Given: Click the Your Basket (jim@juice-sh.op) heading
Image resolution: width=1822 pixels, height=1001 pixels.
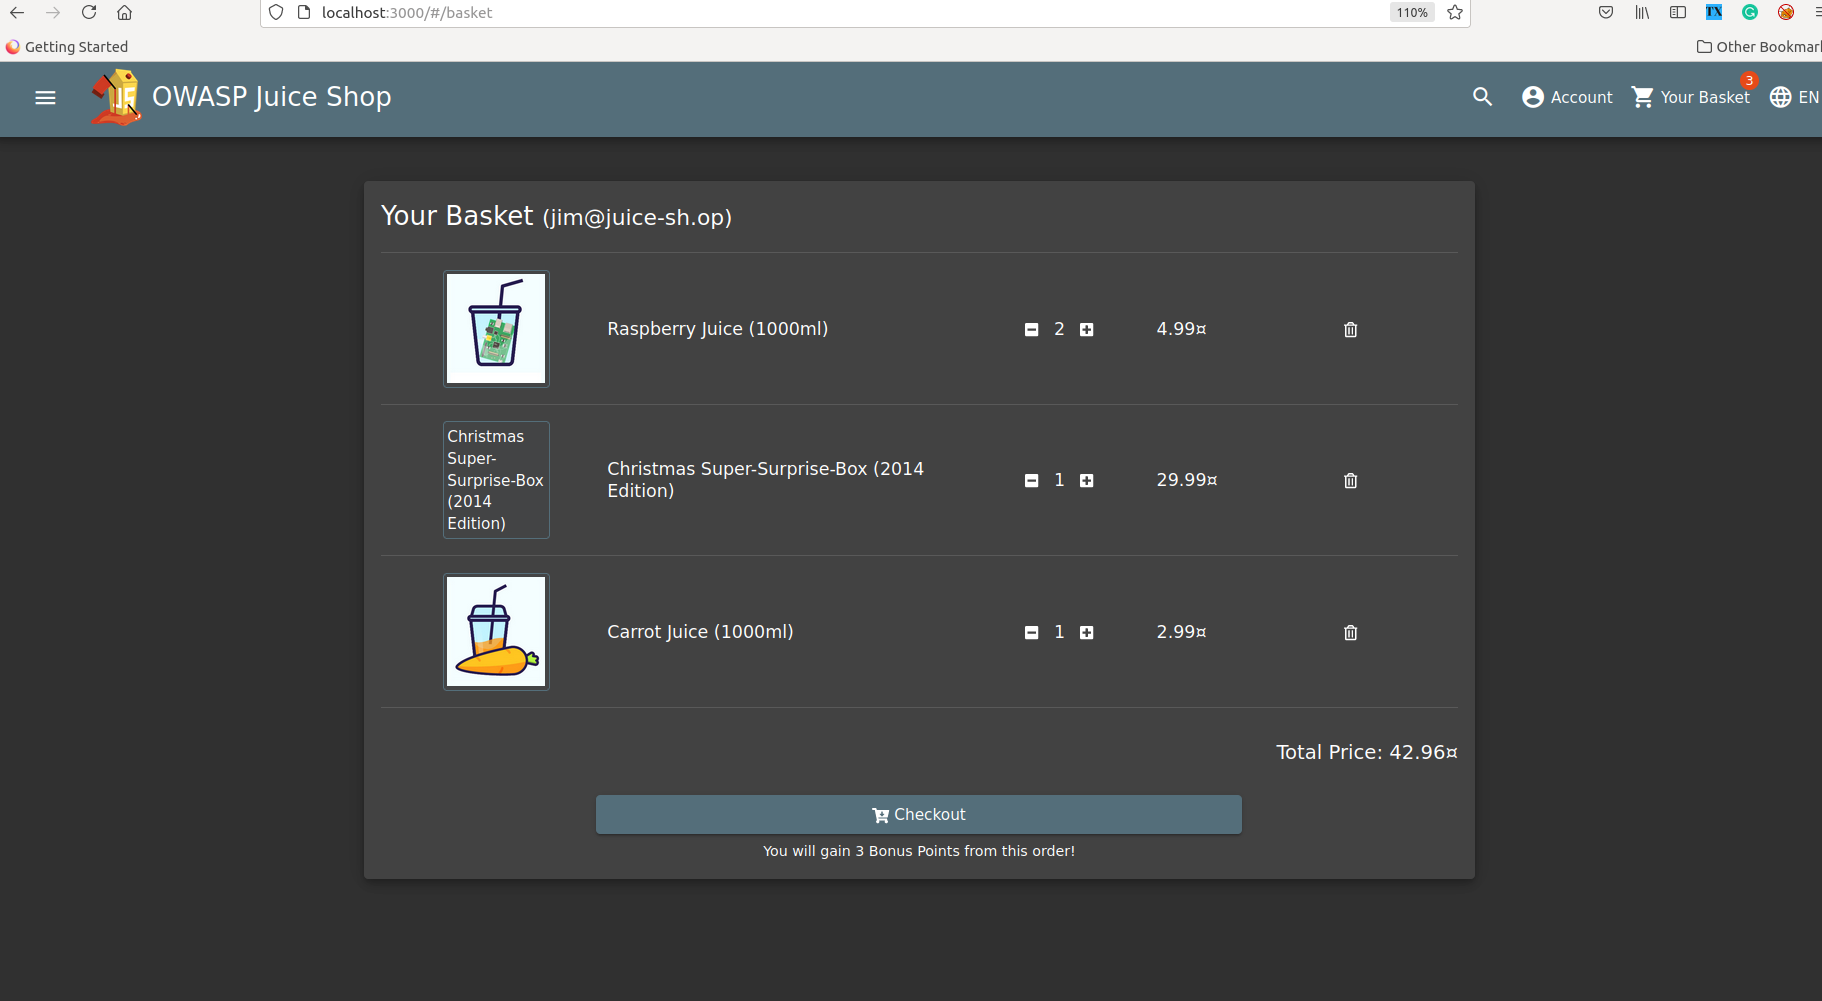Looking at the screenshot, I should (x=557, y=216).
